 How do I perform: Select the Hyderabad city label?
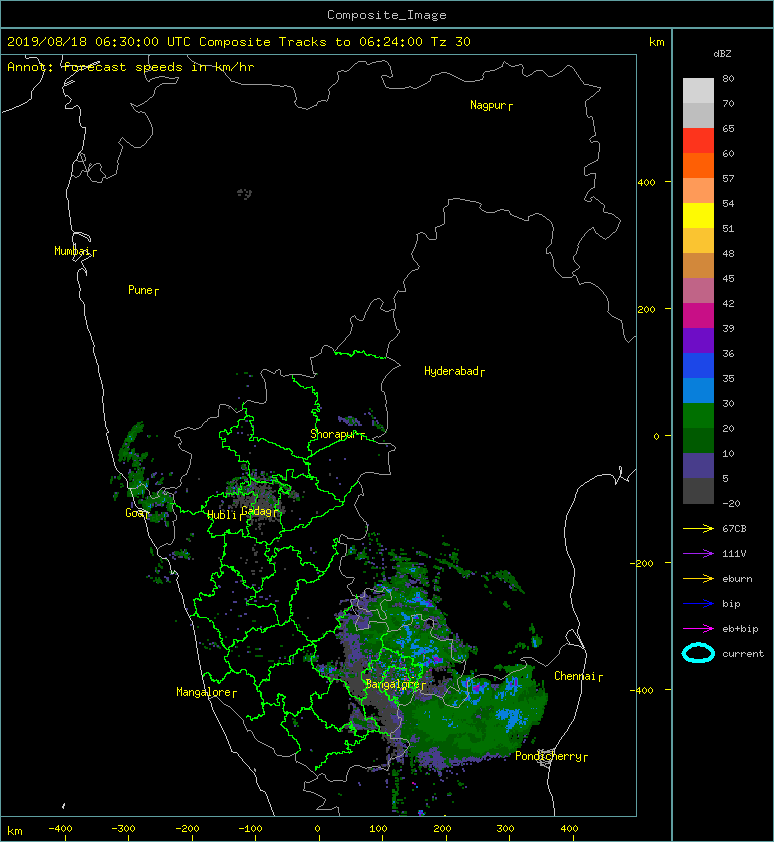point(451,371)
